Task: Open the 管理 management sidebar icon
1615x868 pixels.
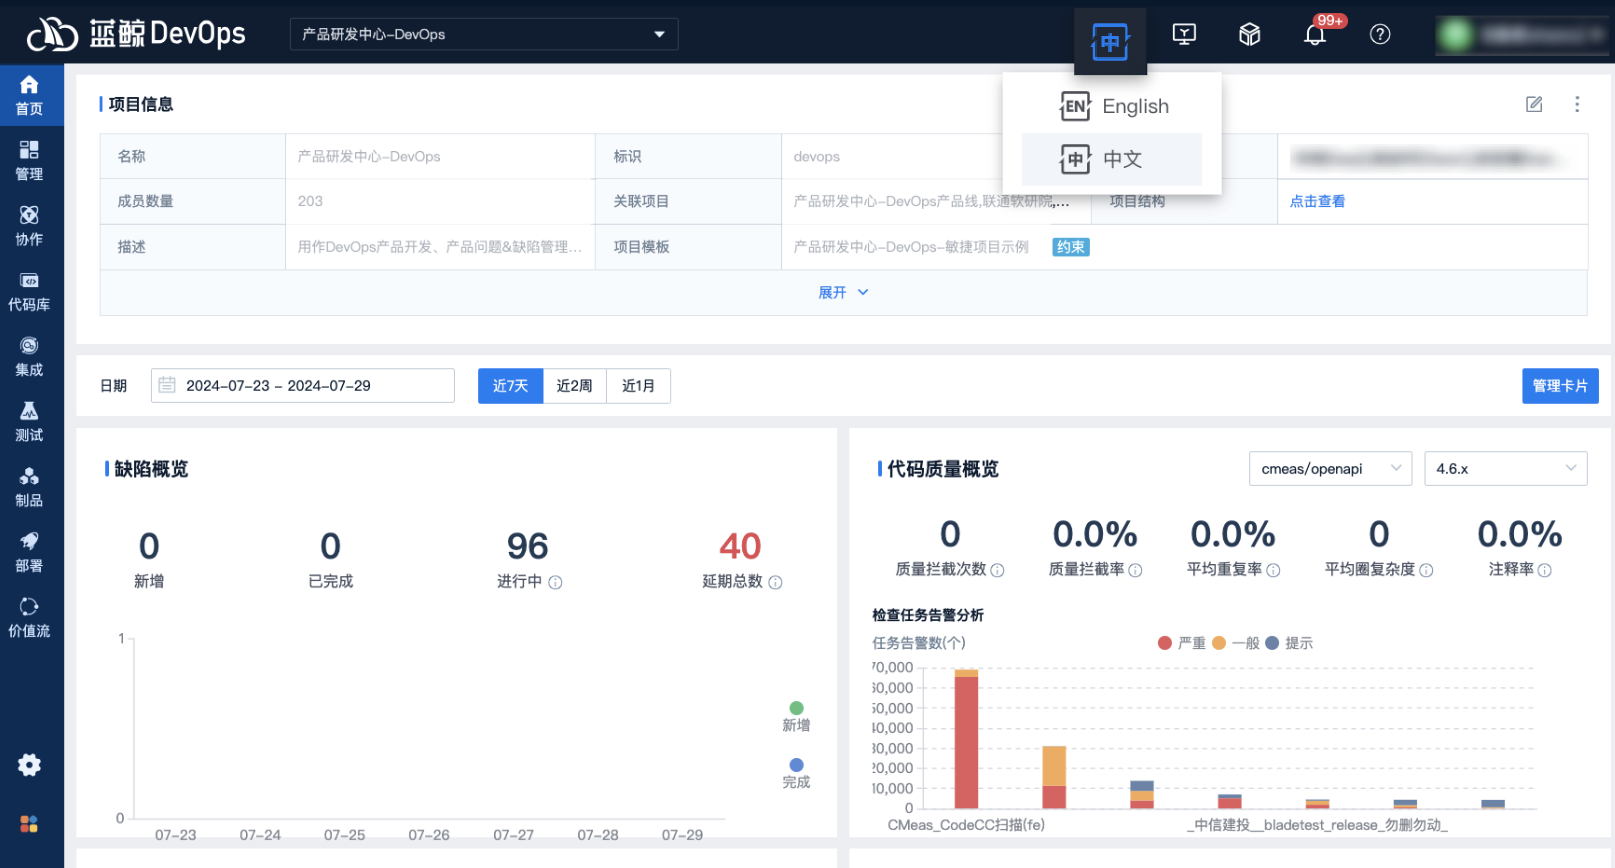Action: pyautogui.click(x=29, y=160)
